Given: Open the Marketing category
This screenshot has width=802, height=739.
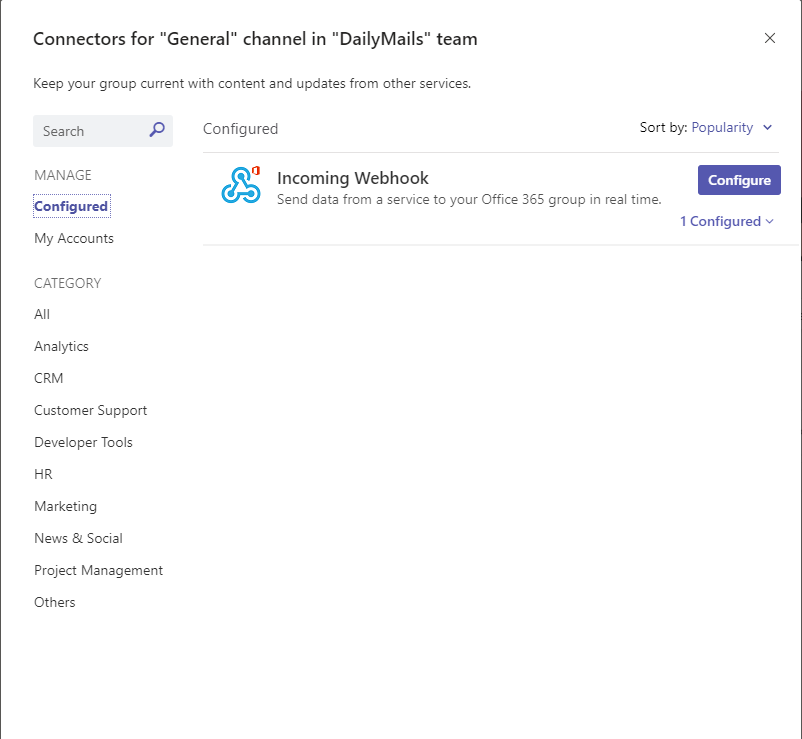Looking at the screenshot, I should pyautogui.click(x=65, y=506).
